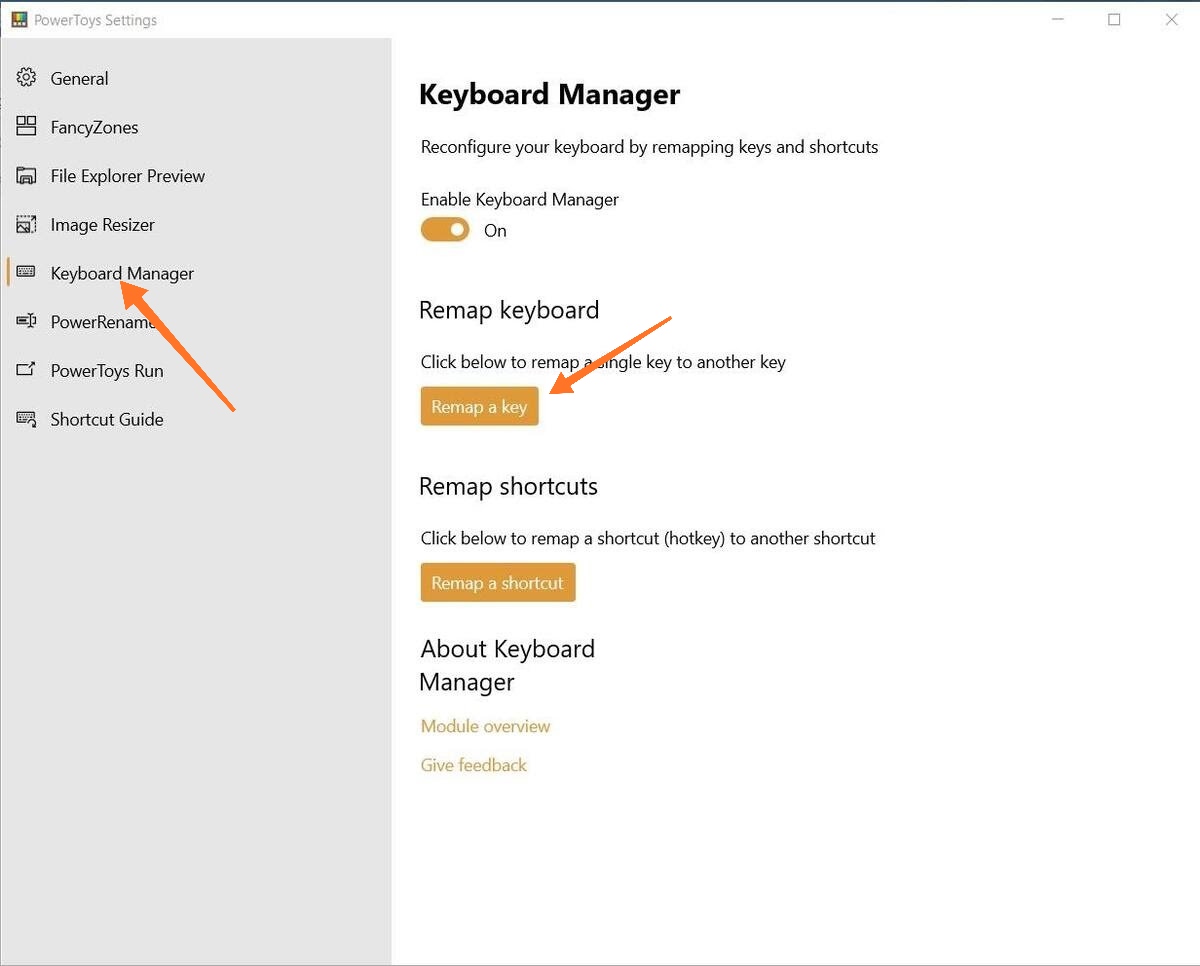
Task: Click the Image Resizer icon
Action: [27, 225]
